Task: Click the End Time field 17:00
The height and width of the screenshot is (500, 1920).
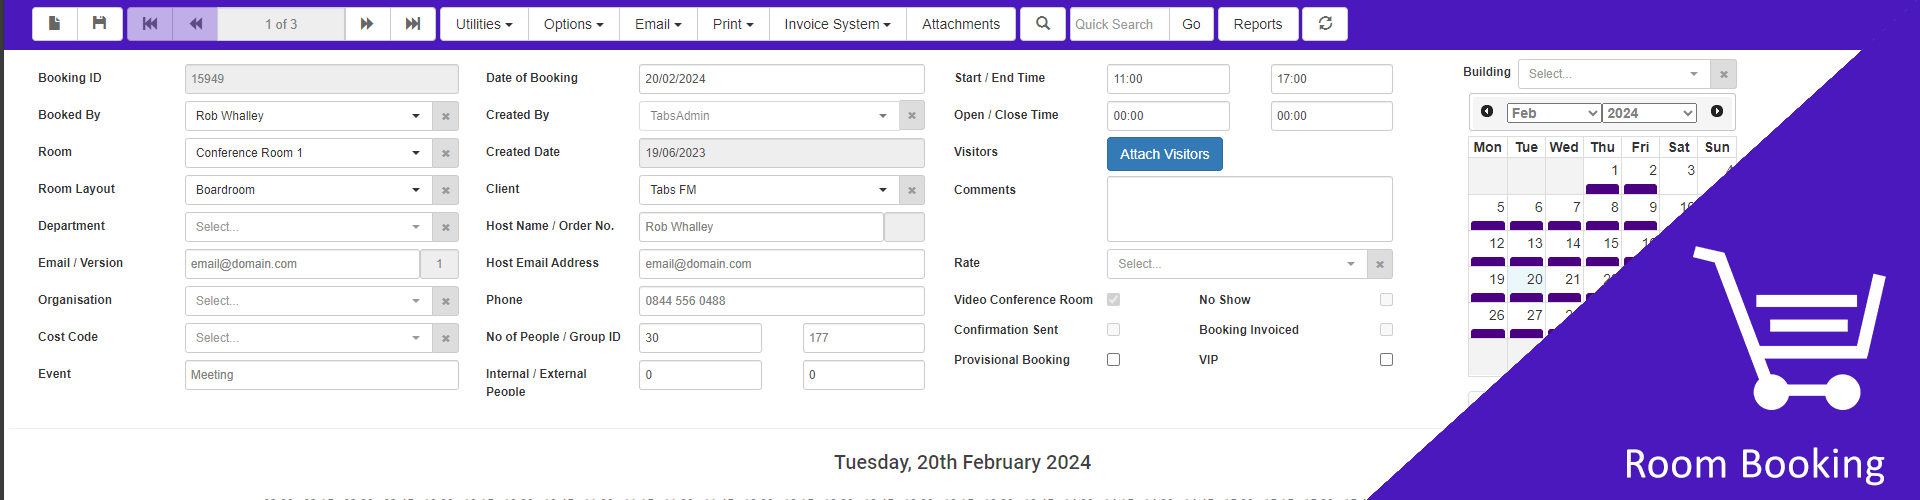Action: 1332,79
